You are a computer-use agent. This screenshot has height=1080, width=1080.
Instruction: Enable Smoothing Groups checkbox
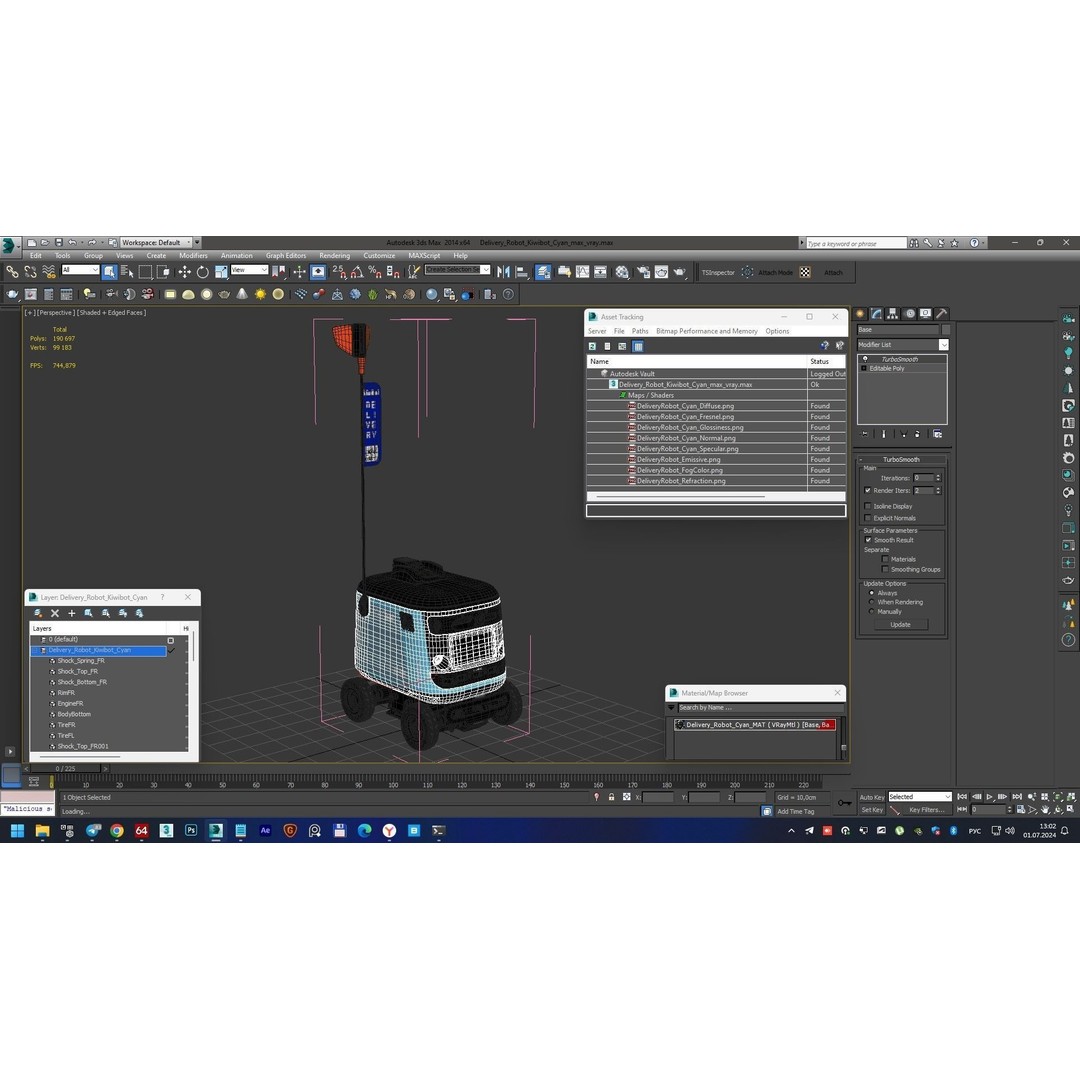885,570
